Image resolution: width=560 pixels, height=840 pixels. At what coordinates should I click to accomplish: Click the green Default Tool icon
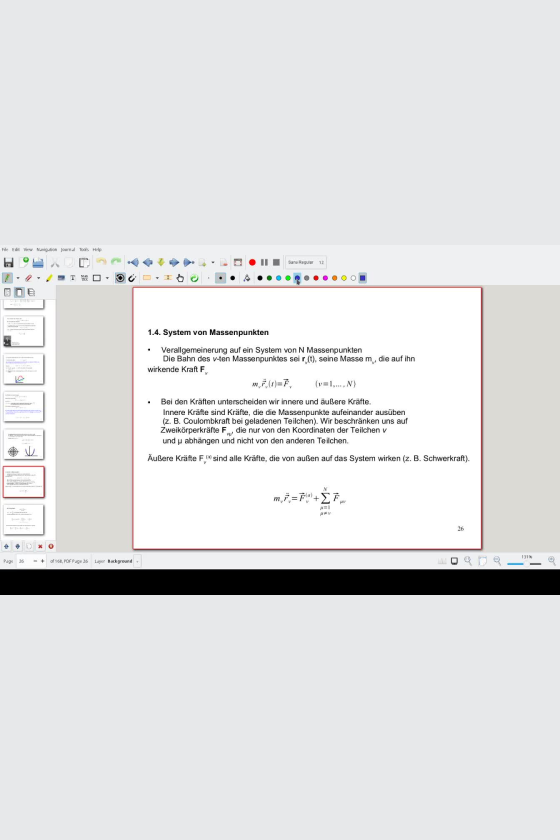194,278
